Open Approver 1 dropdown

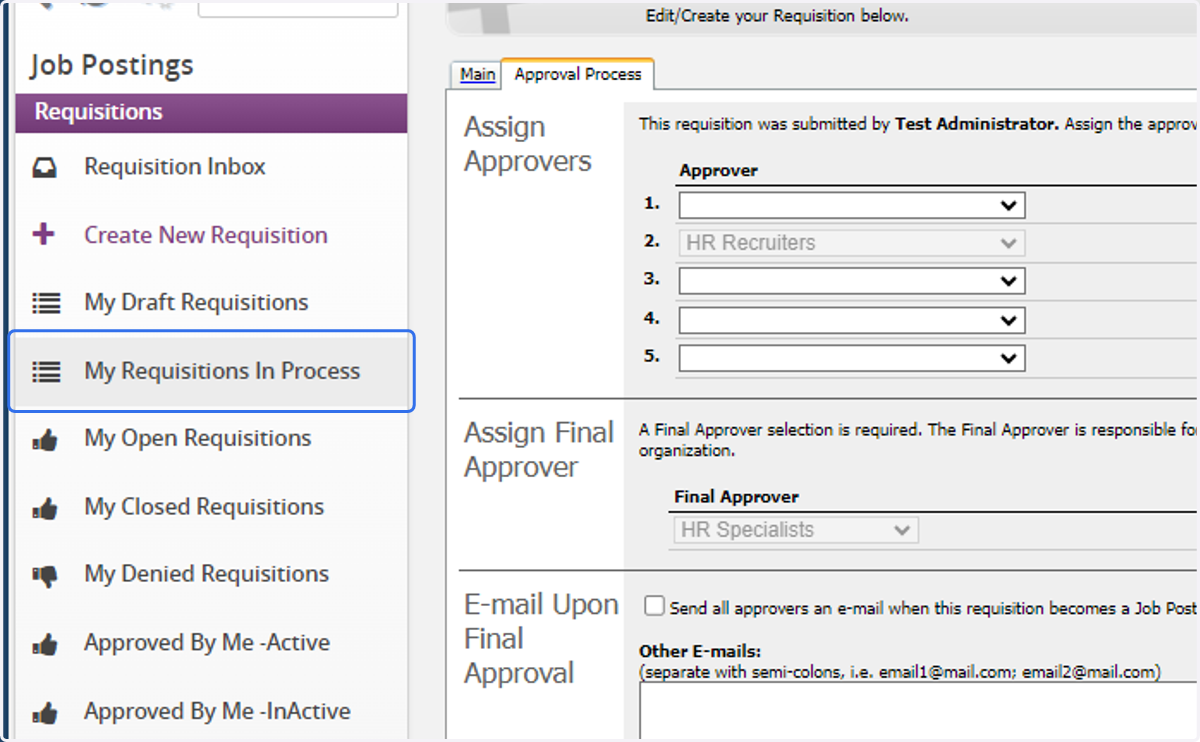point(852,205)
